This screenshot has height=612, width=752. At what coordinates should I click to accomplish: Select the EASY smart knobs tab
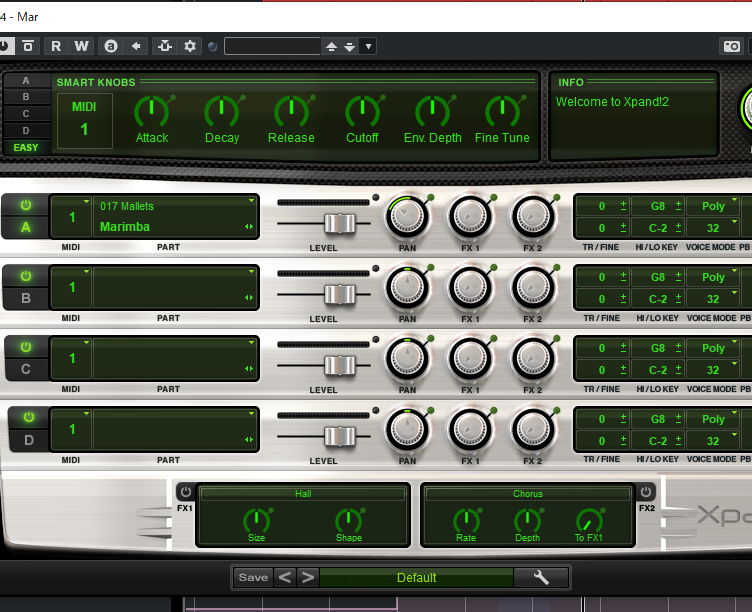(x=26, y=147)
